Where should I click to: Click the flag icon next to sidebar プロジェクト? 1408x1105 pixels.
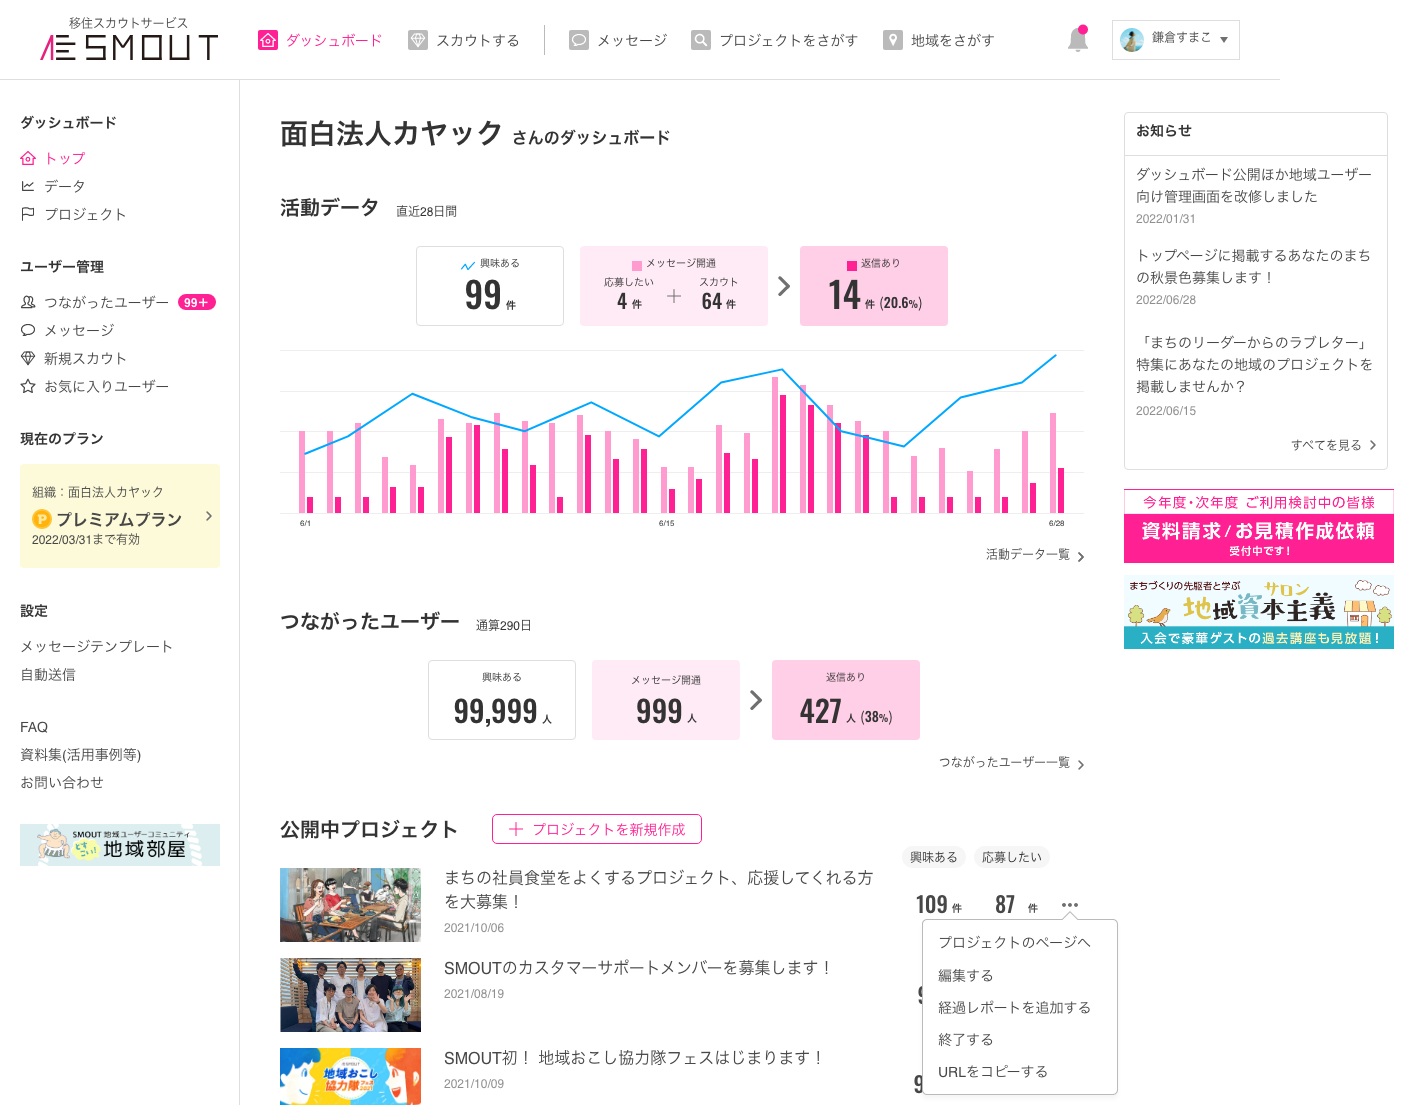pyautogui.click(x=28, y=214)
